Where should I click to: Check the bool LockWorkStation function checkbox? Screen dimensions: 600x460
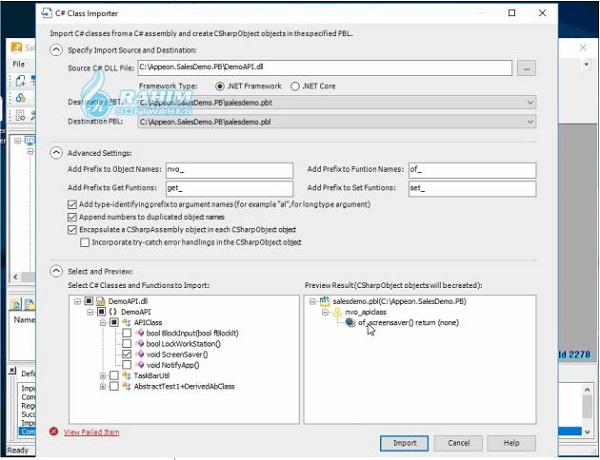(x=127, y=344)
